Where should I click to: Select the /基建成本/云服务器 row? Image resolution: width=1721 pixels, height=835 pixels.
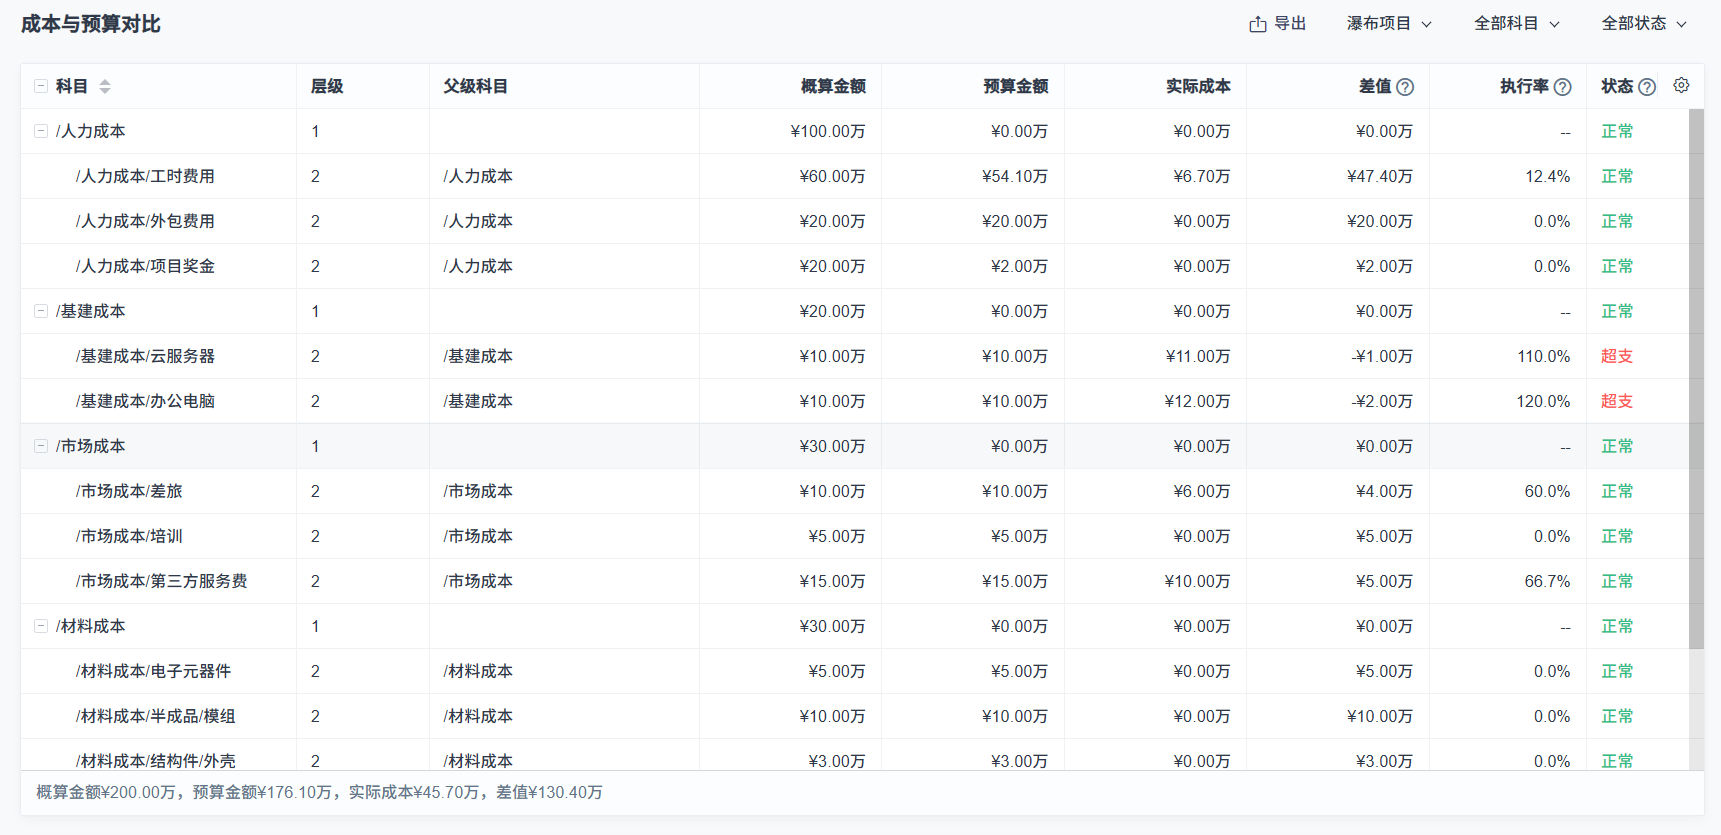854,356
